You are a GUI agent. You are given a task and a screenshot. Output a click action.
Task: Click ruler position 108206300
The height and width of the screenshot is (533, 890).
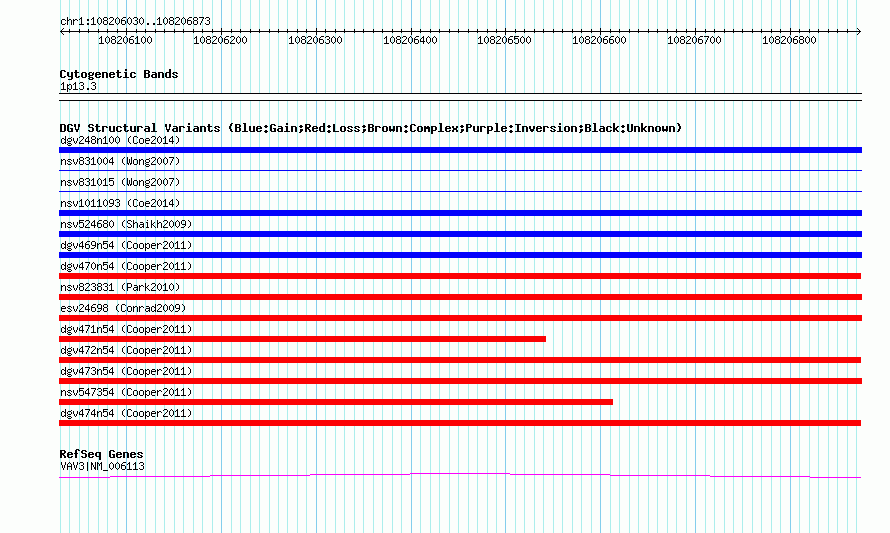pyautogui.click(x=315, y=40)
